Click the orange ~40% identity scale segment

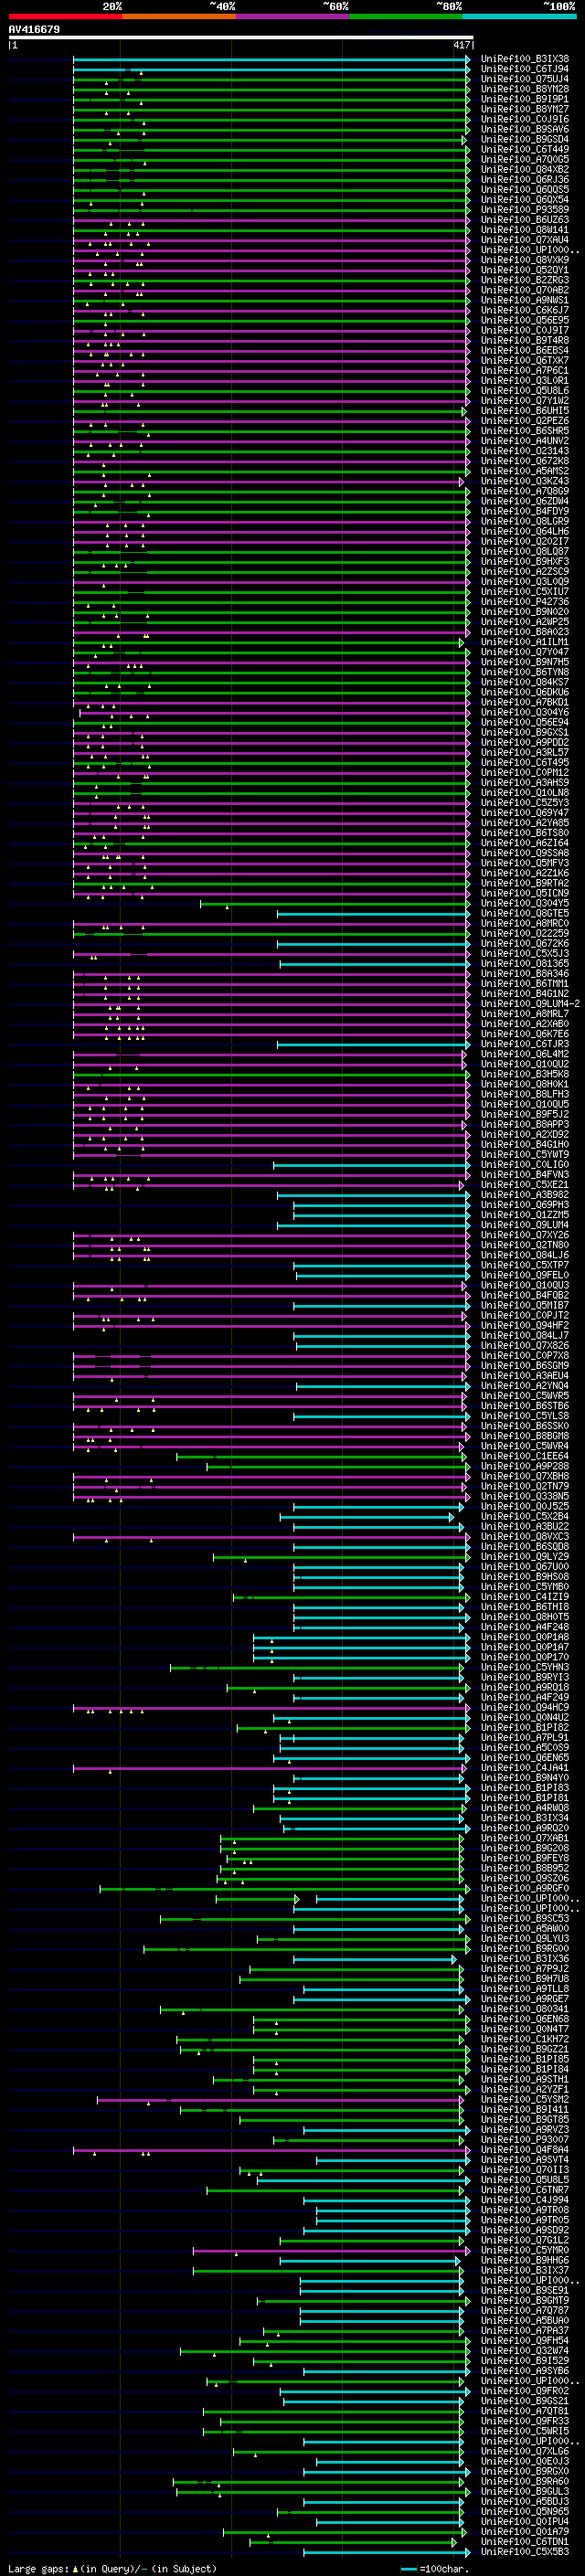[179, 17]
